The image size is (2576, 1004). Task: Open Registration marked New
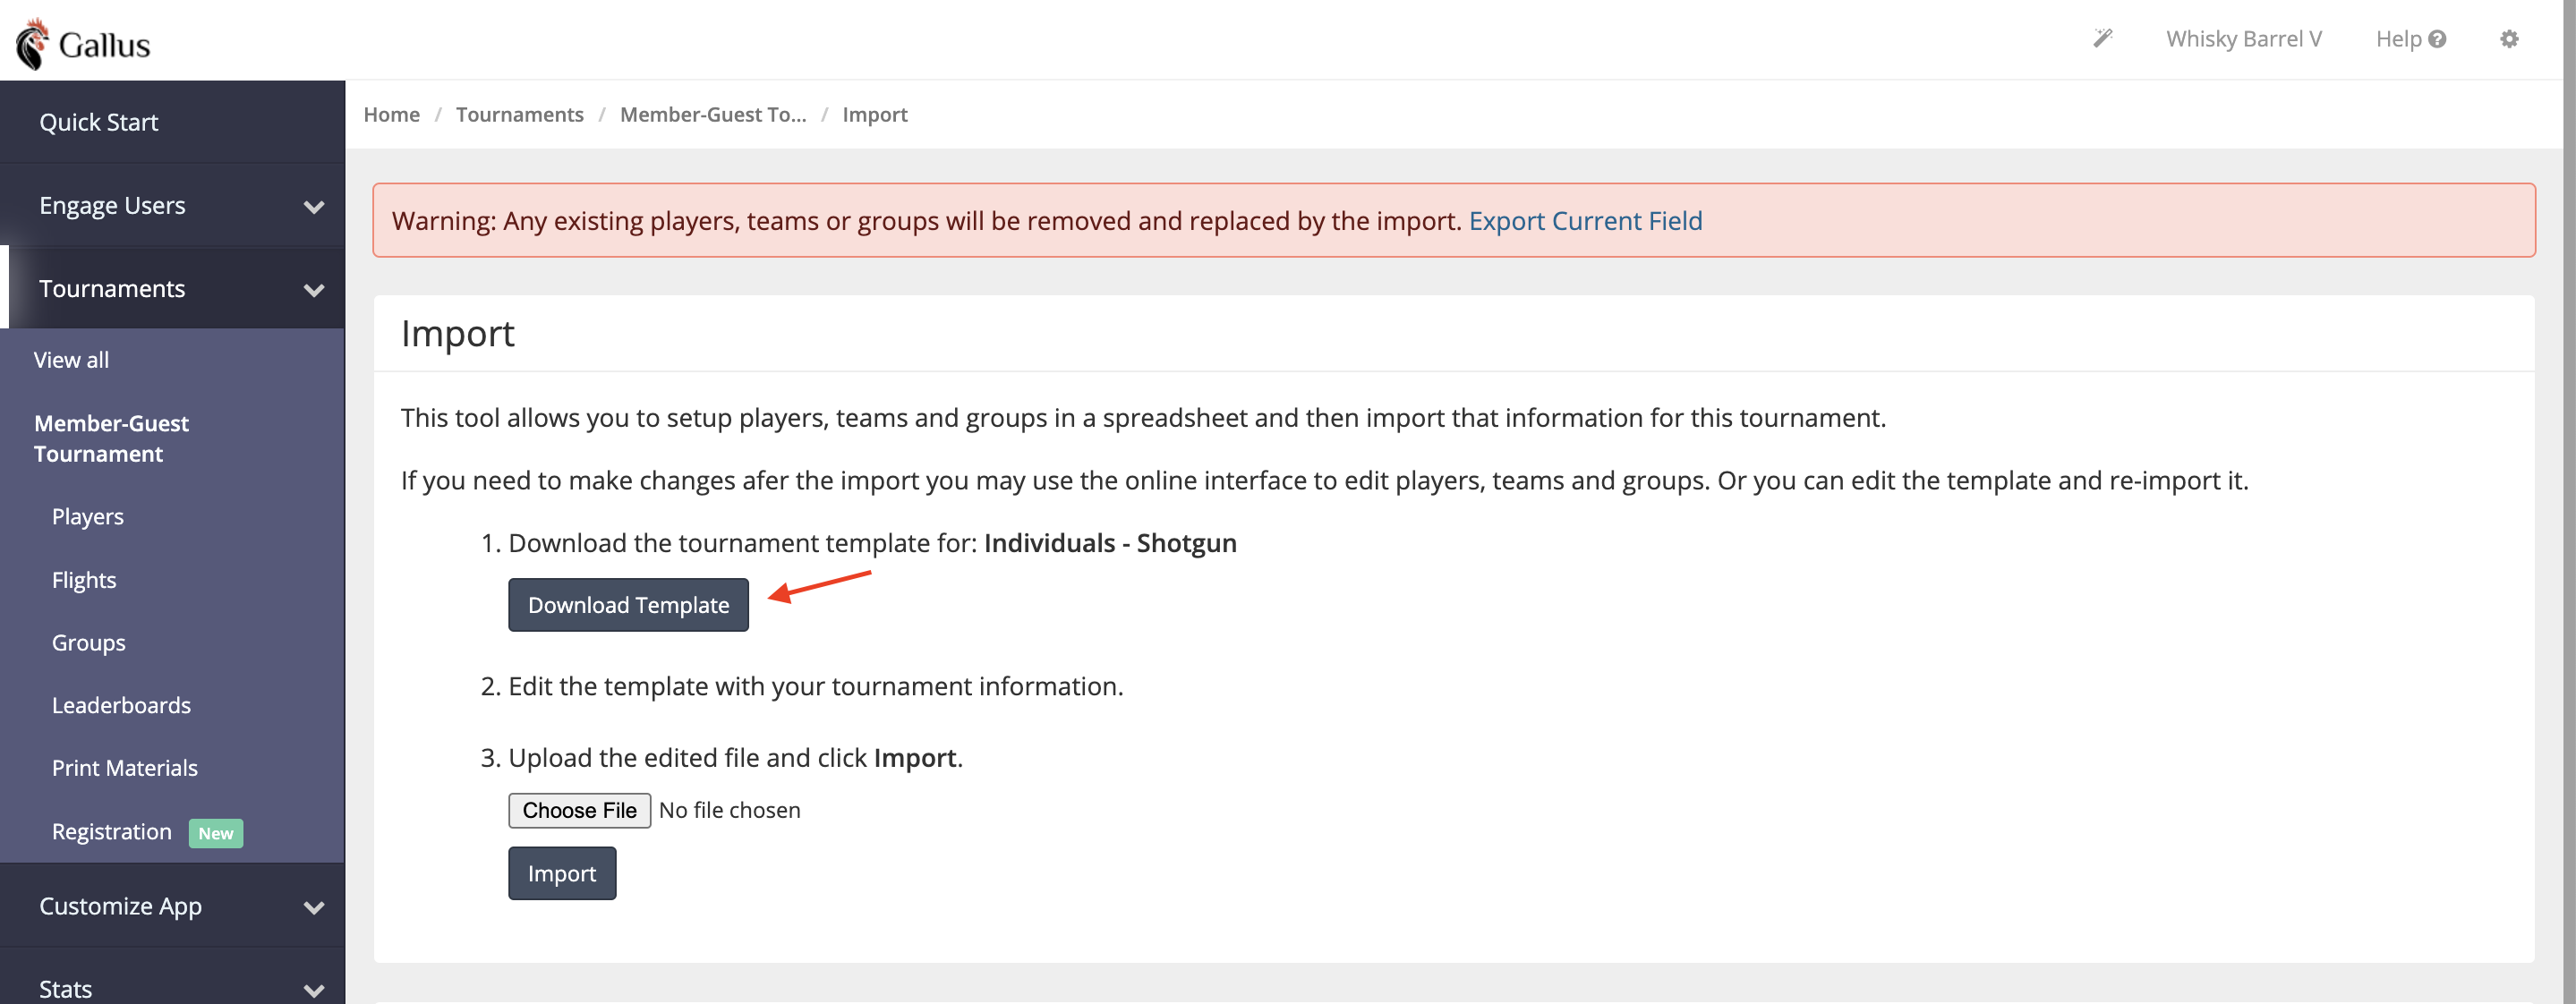point(112,832)
